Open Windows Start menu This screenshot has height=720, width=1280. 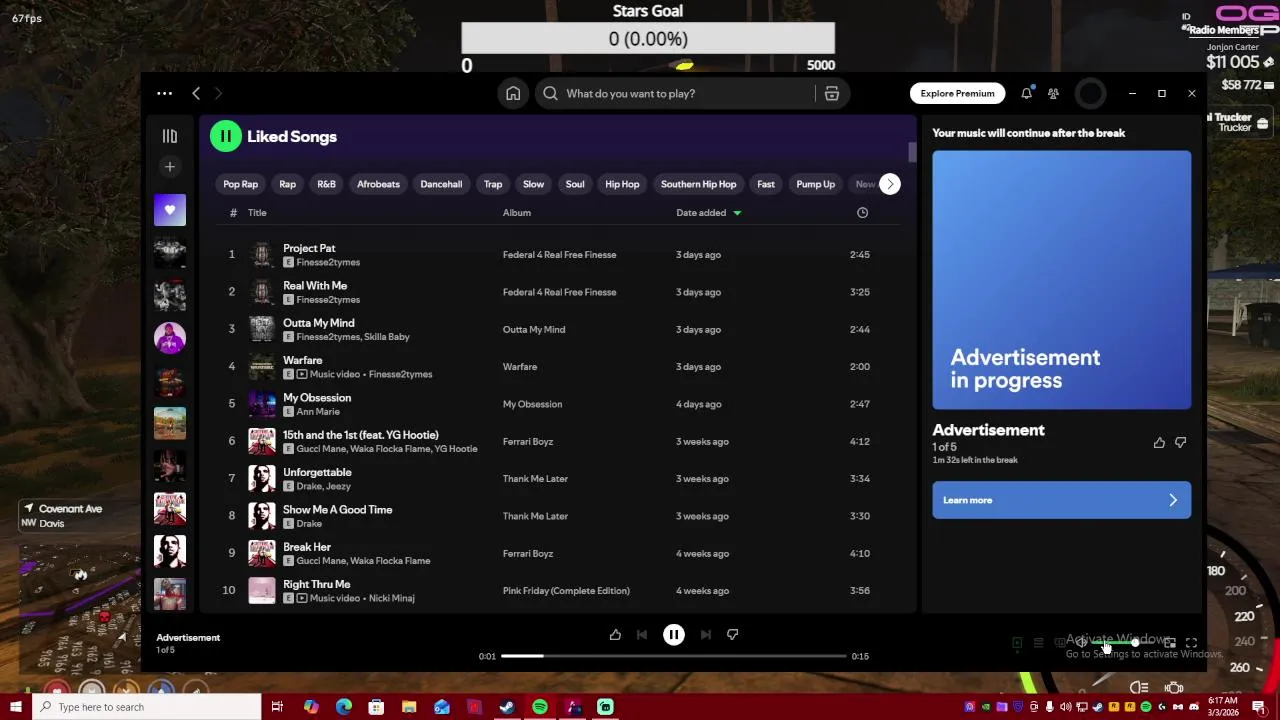tap(16, 707)
